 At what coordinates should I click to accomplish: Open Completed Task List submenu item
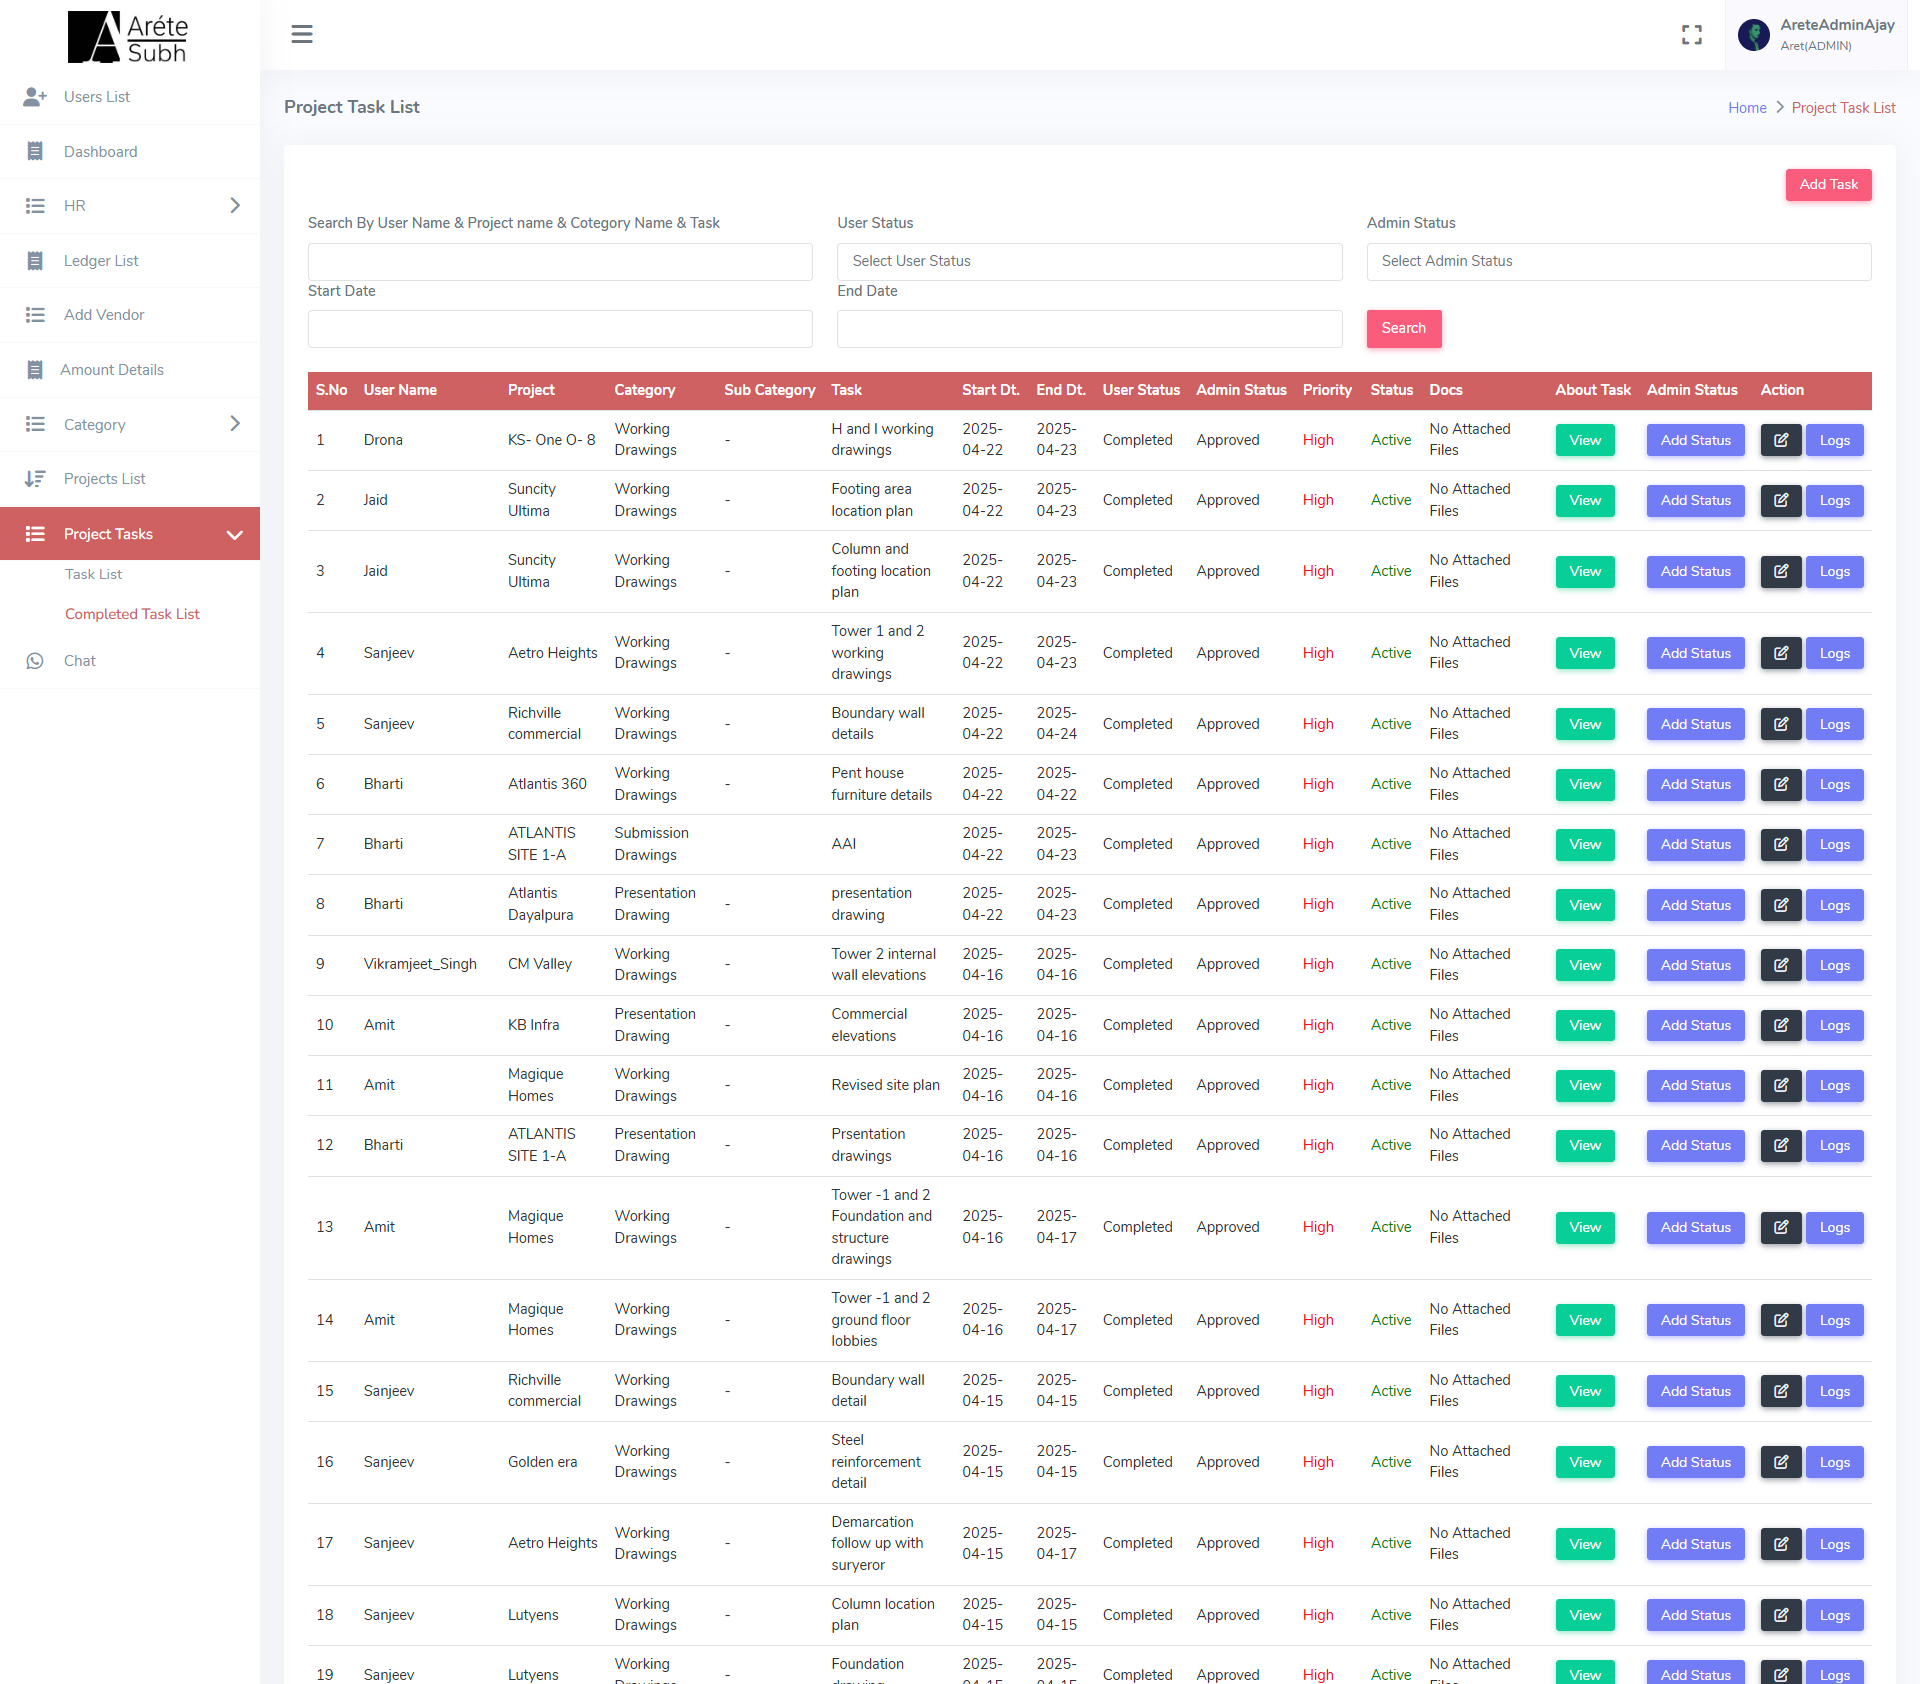click(132, 614)
